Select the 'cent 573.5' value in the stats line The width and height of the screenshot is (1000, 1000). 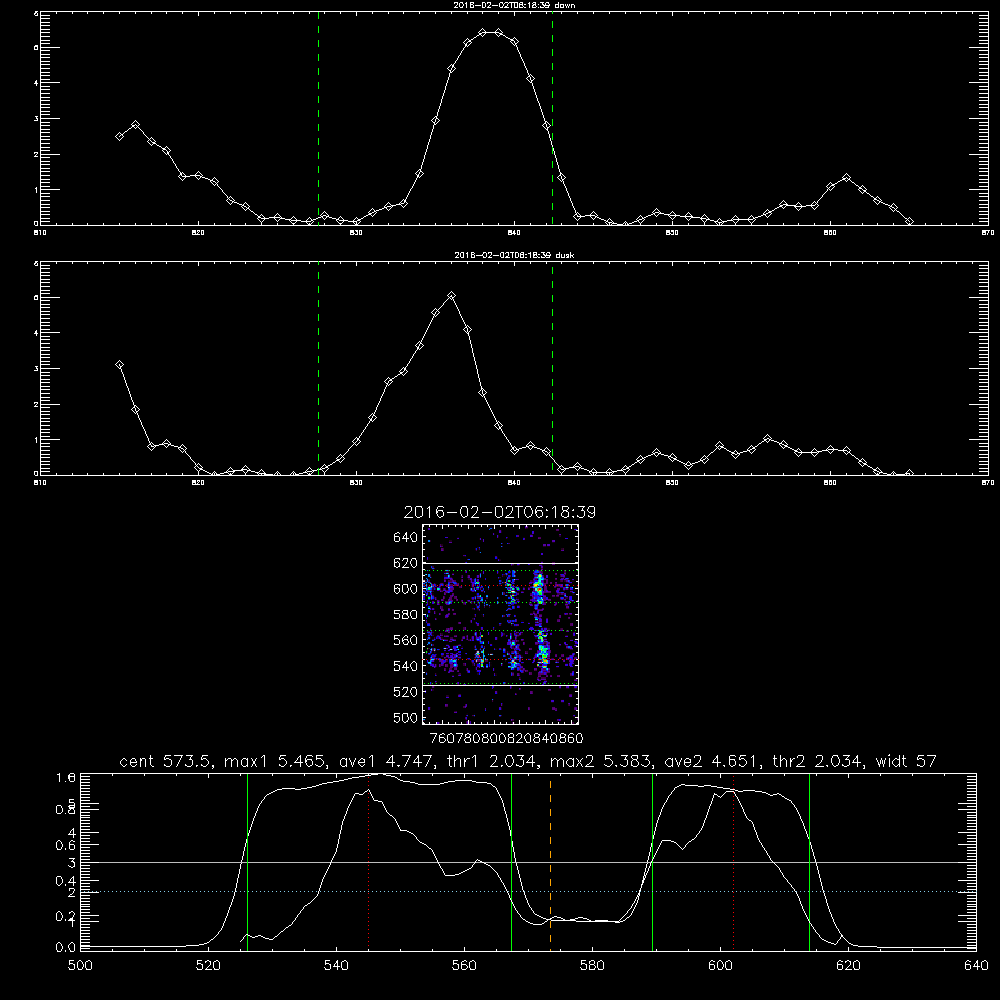point(168,761)
